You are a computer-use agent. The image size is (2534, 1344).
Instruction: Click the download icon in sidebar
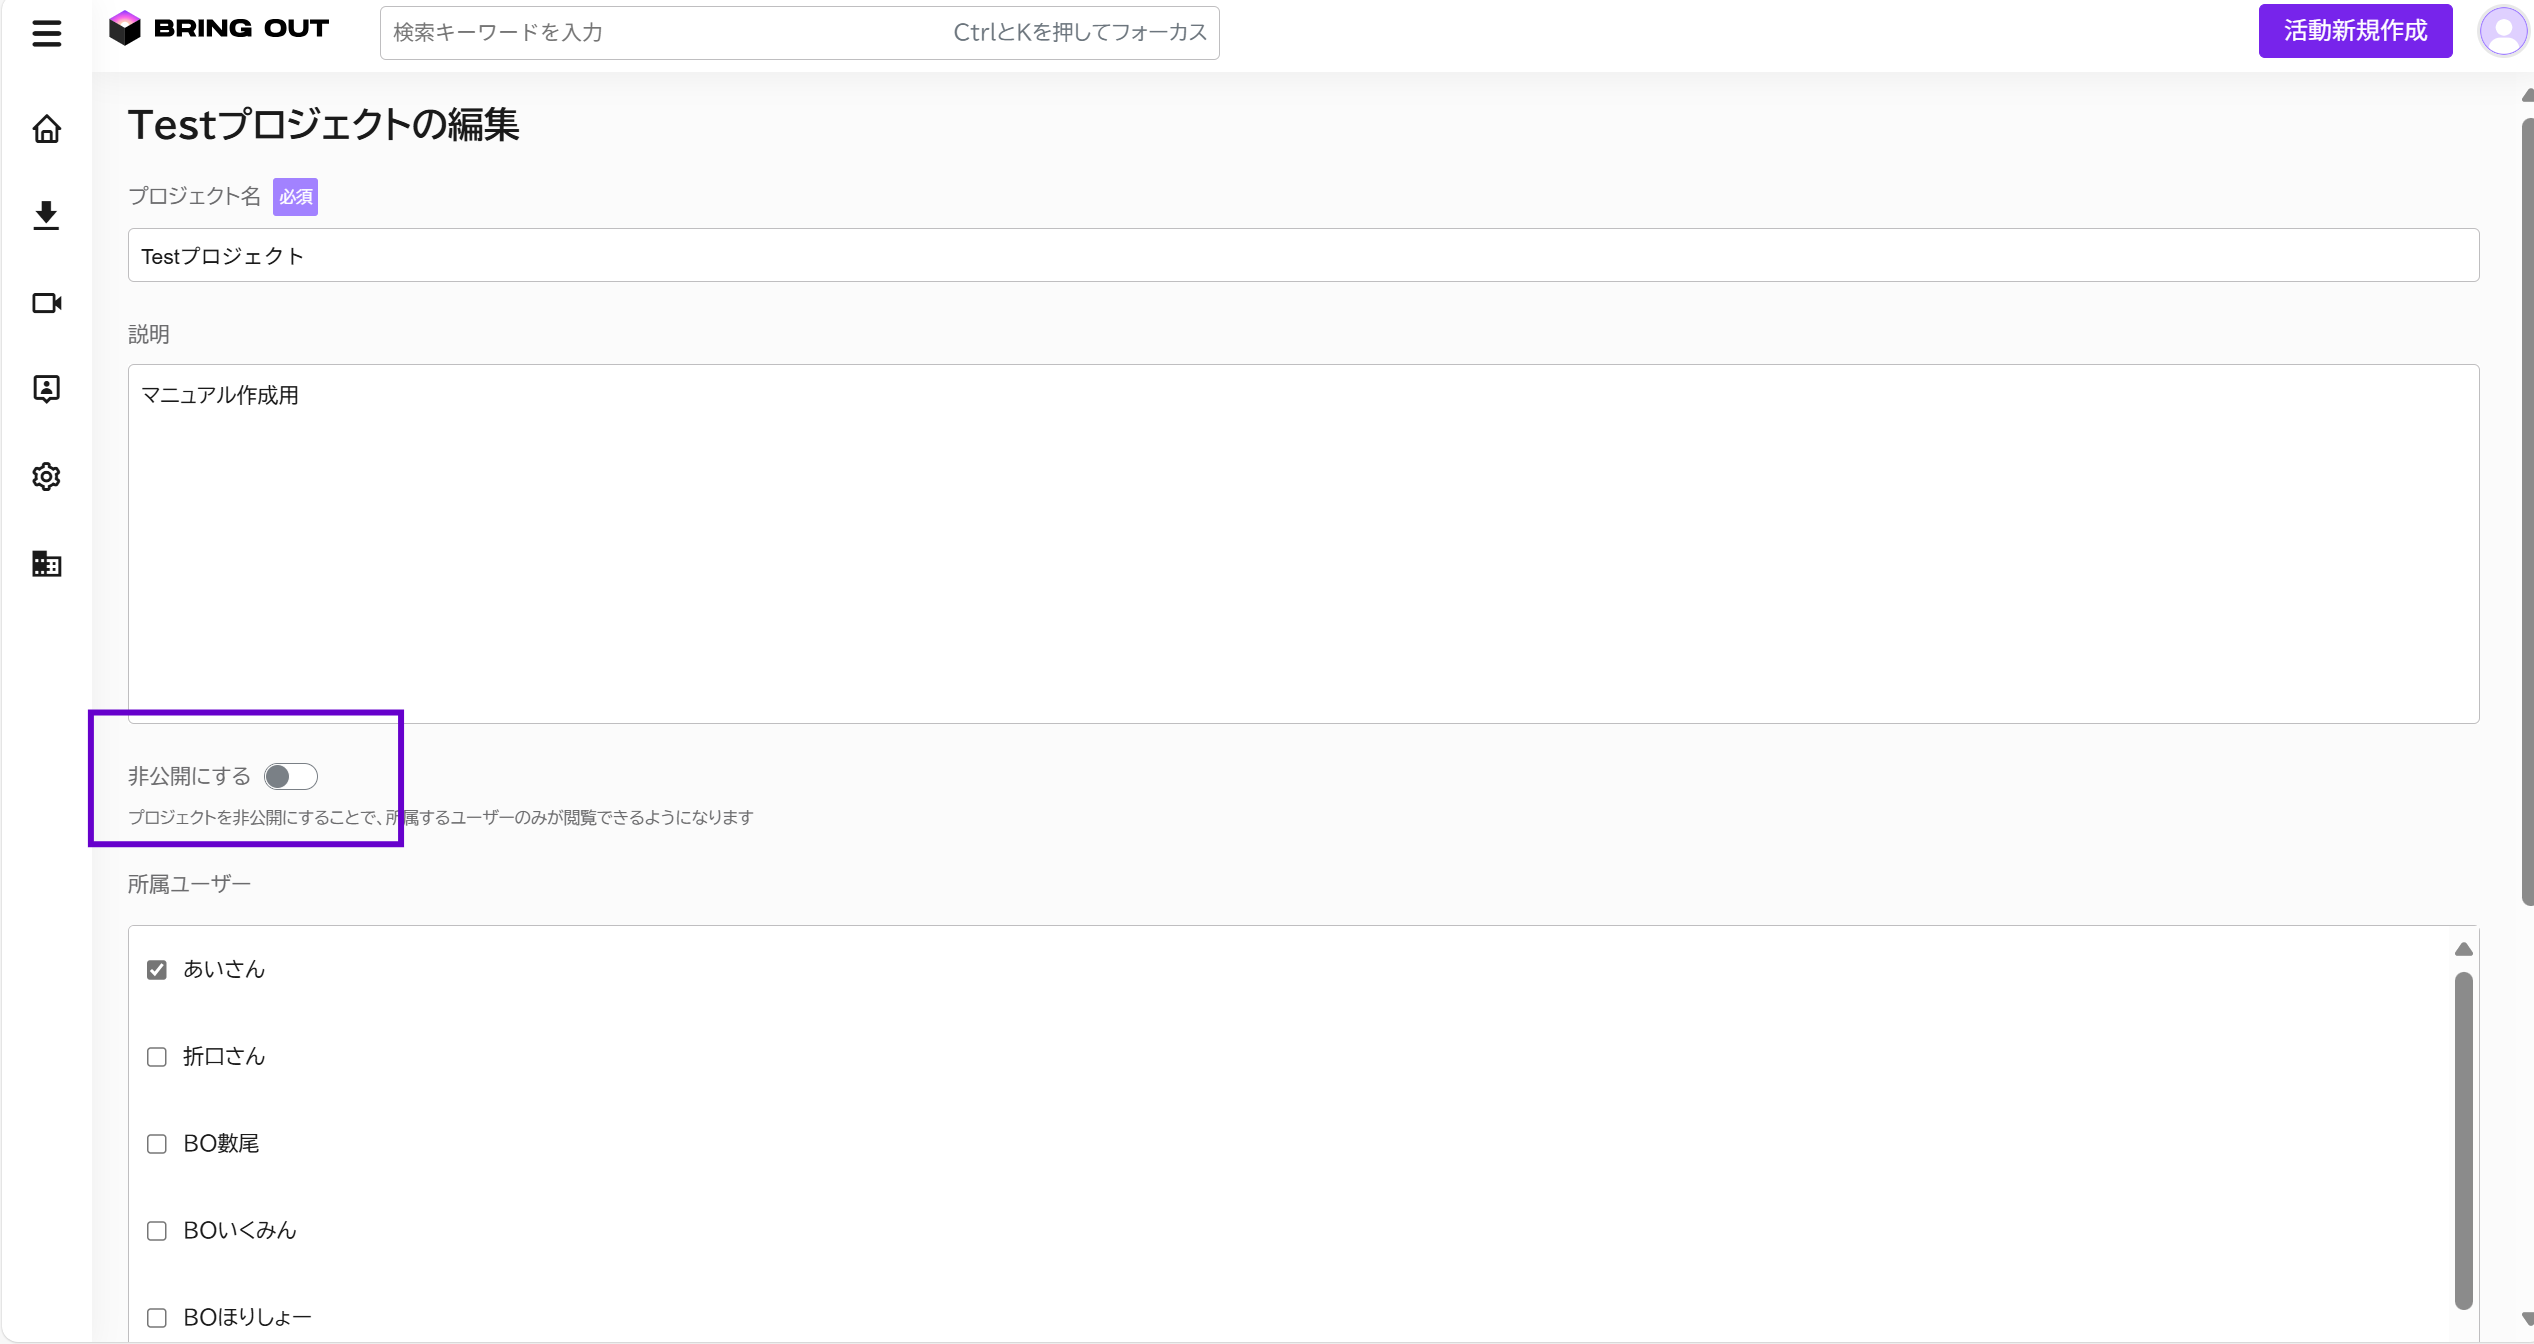click(x=46, y=216)
